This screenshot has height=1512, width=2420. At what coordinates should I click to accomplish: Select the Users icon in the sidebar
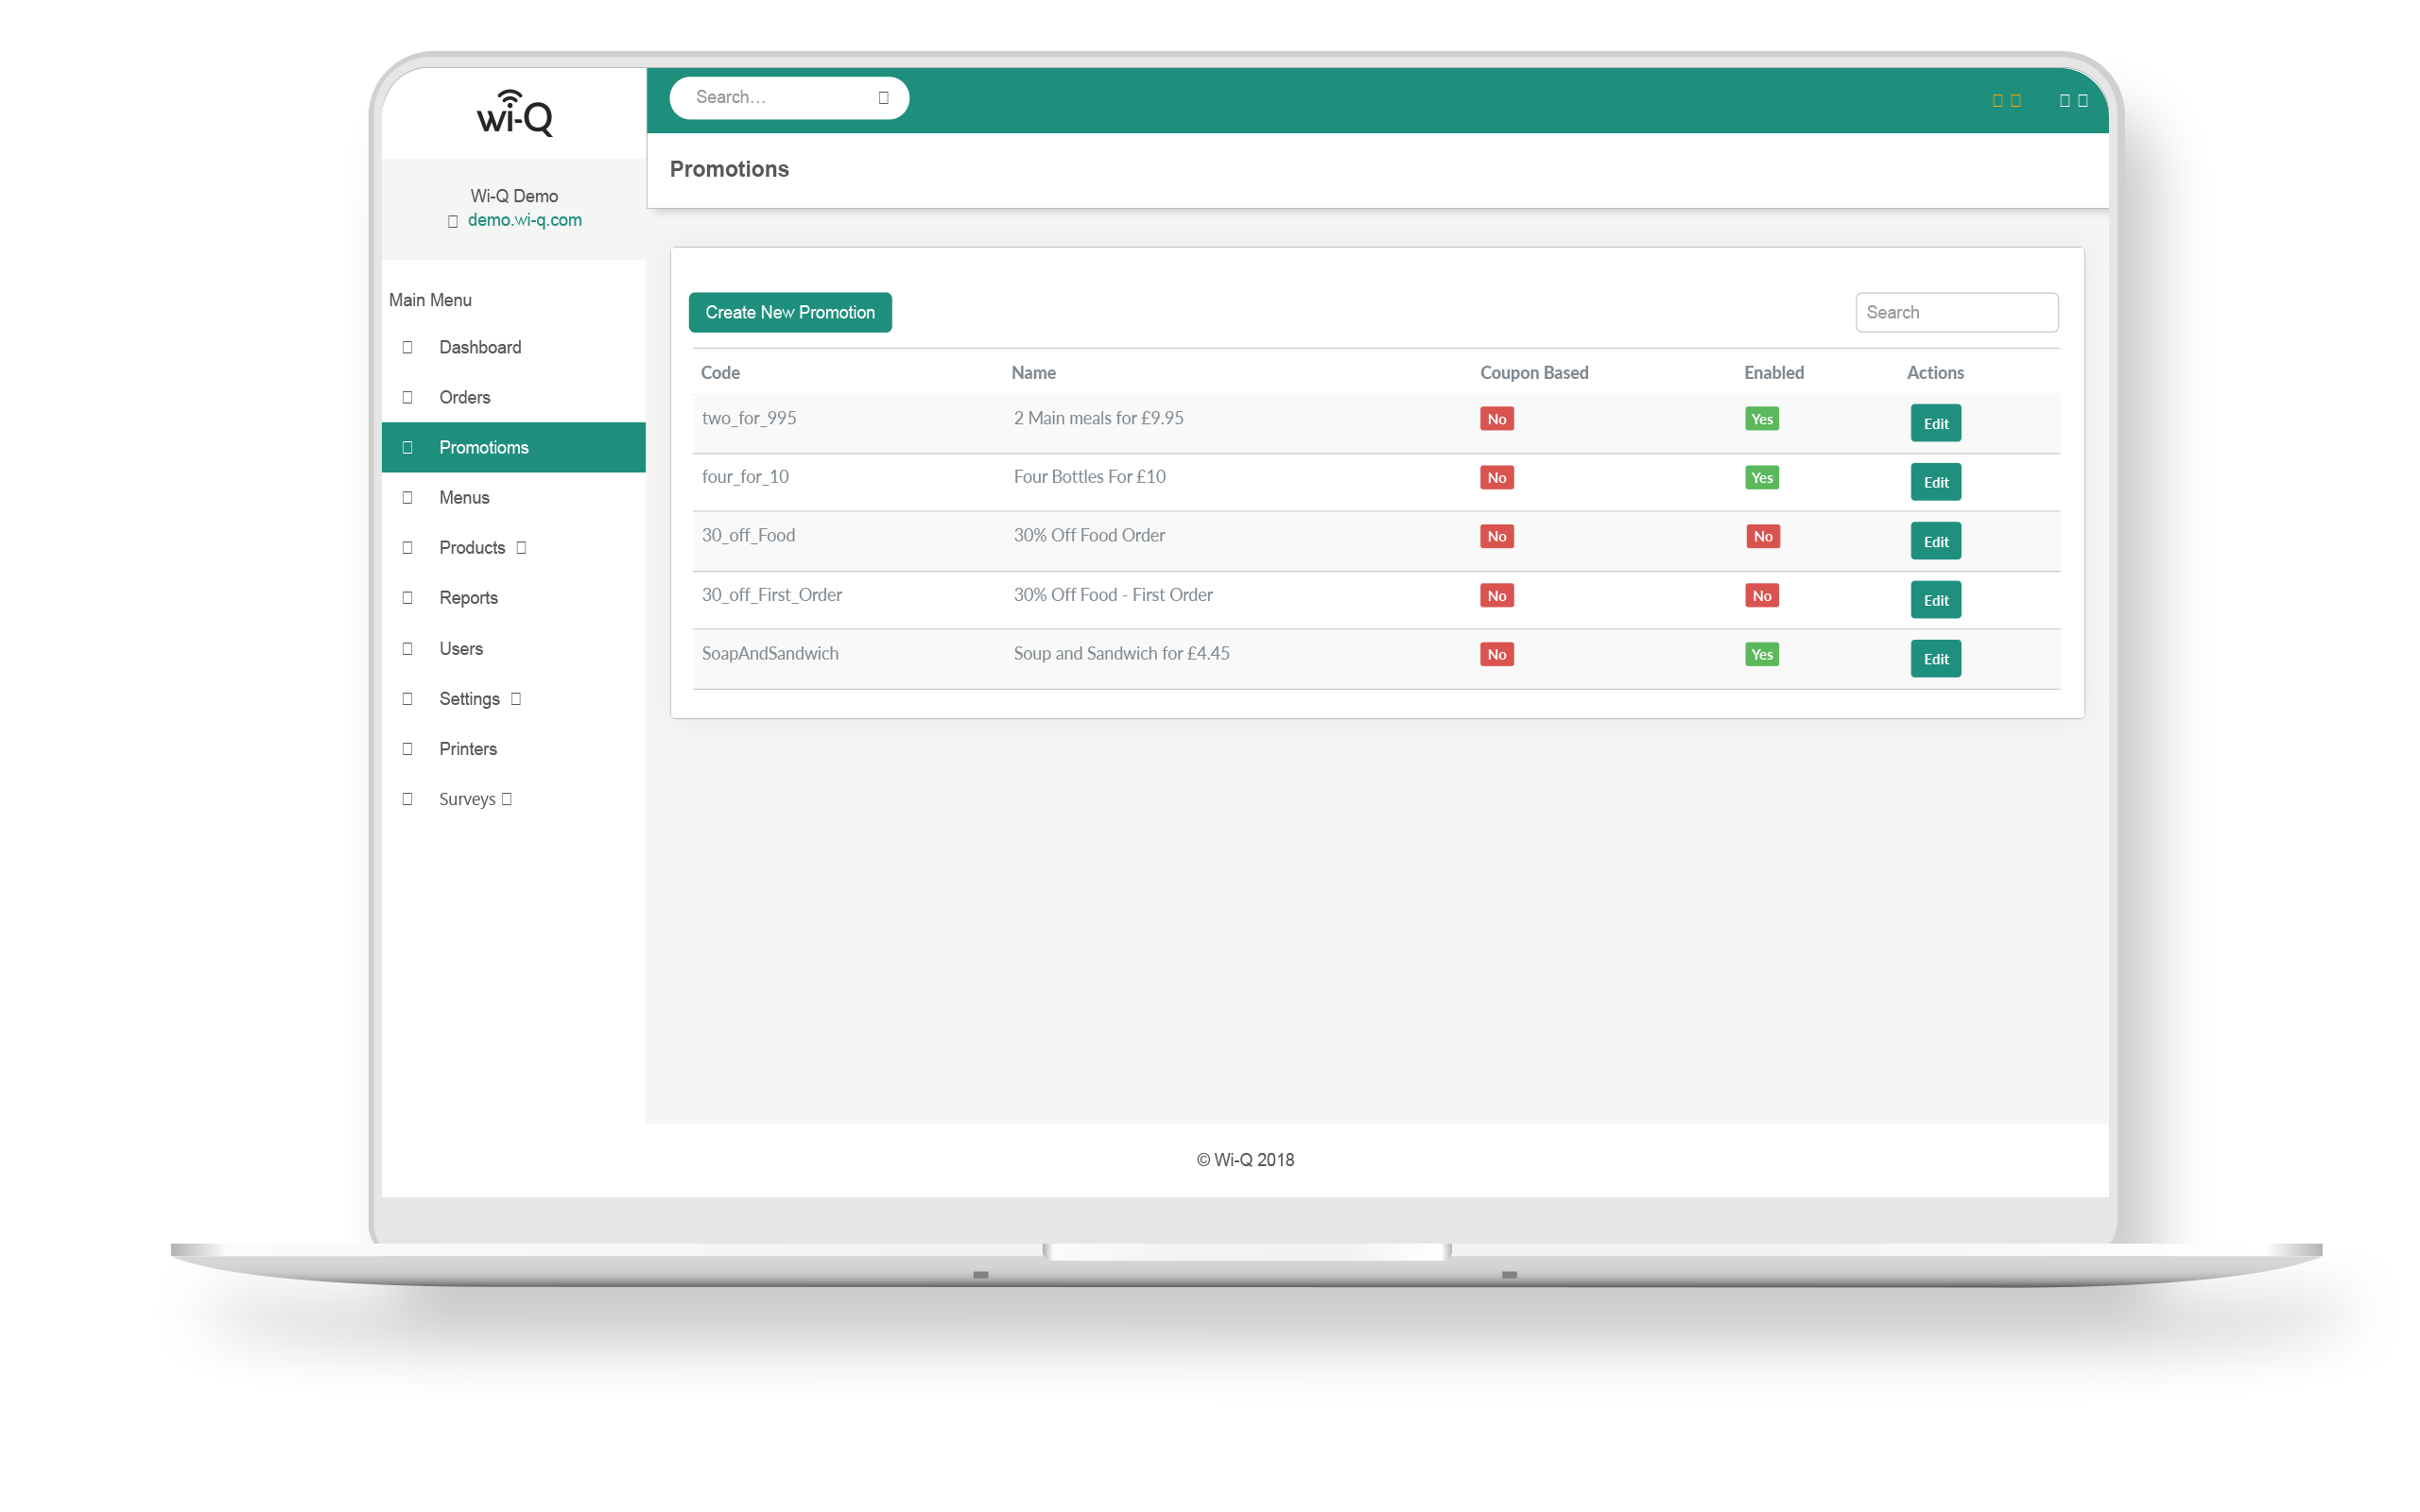[406, 647]
